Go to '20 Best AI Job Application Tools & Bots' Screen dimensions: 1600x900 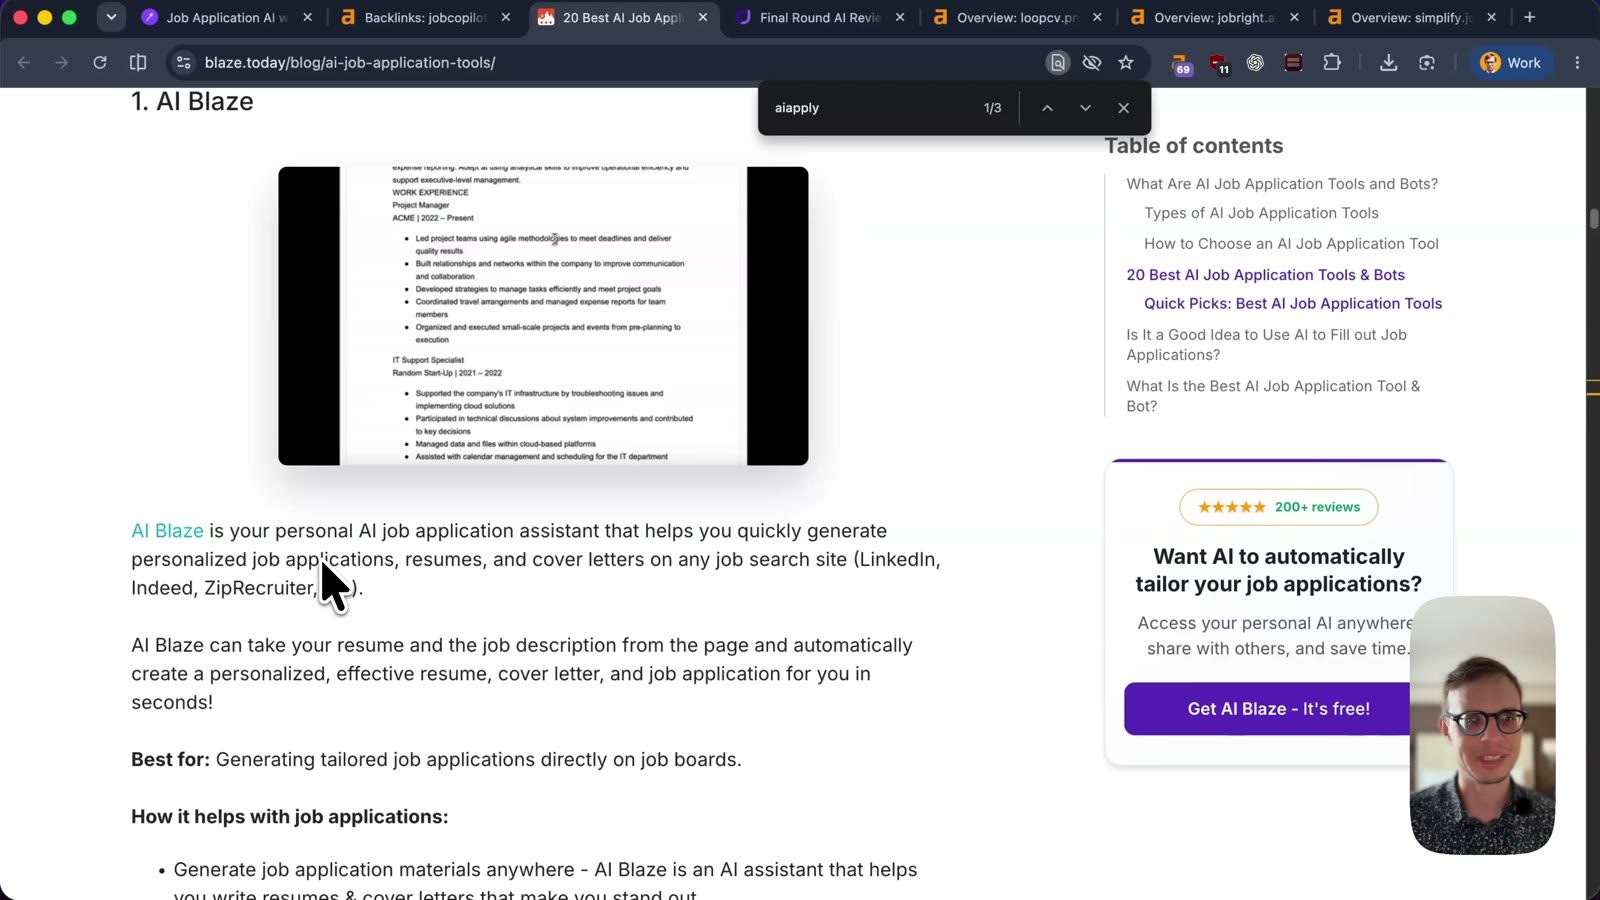[x=1265, y=275]
